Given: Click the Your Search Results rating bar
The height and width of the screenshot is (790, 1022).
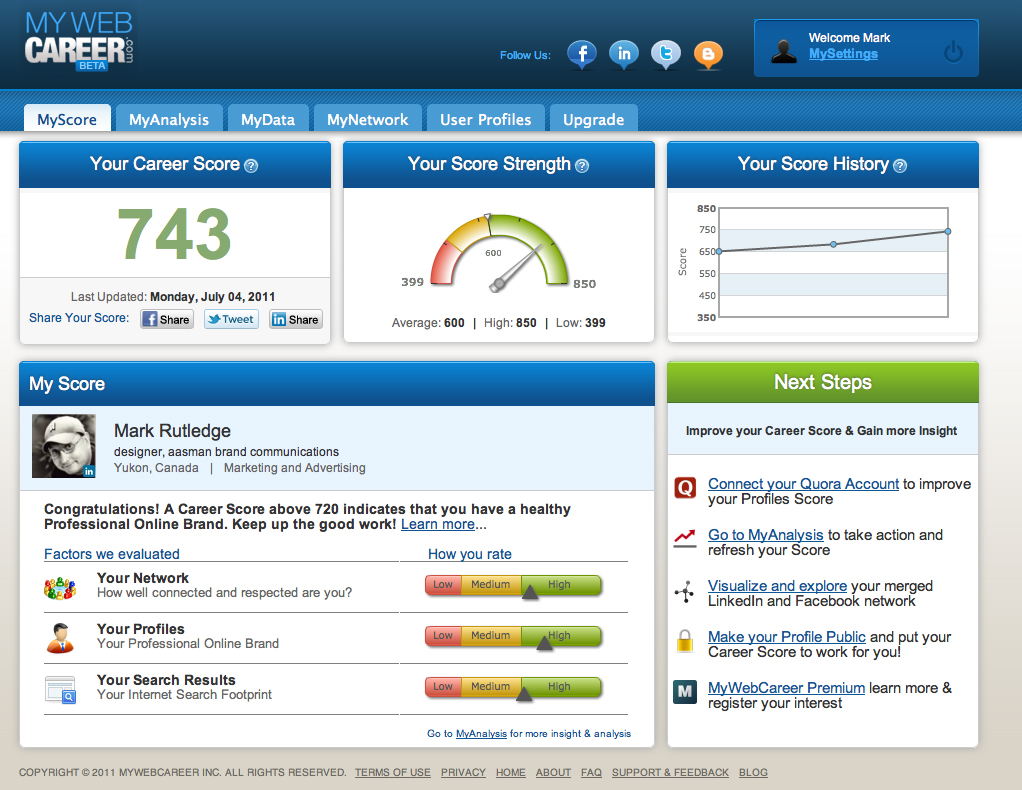Looking at the screenshot, I should click(513, 687).
